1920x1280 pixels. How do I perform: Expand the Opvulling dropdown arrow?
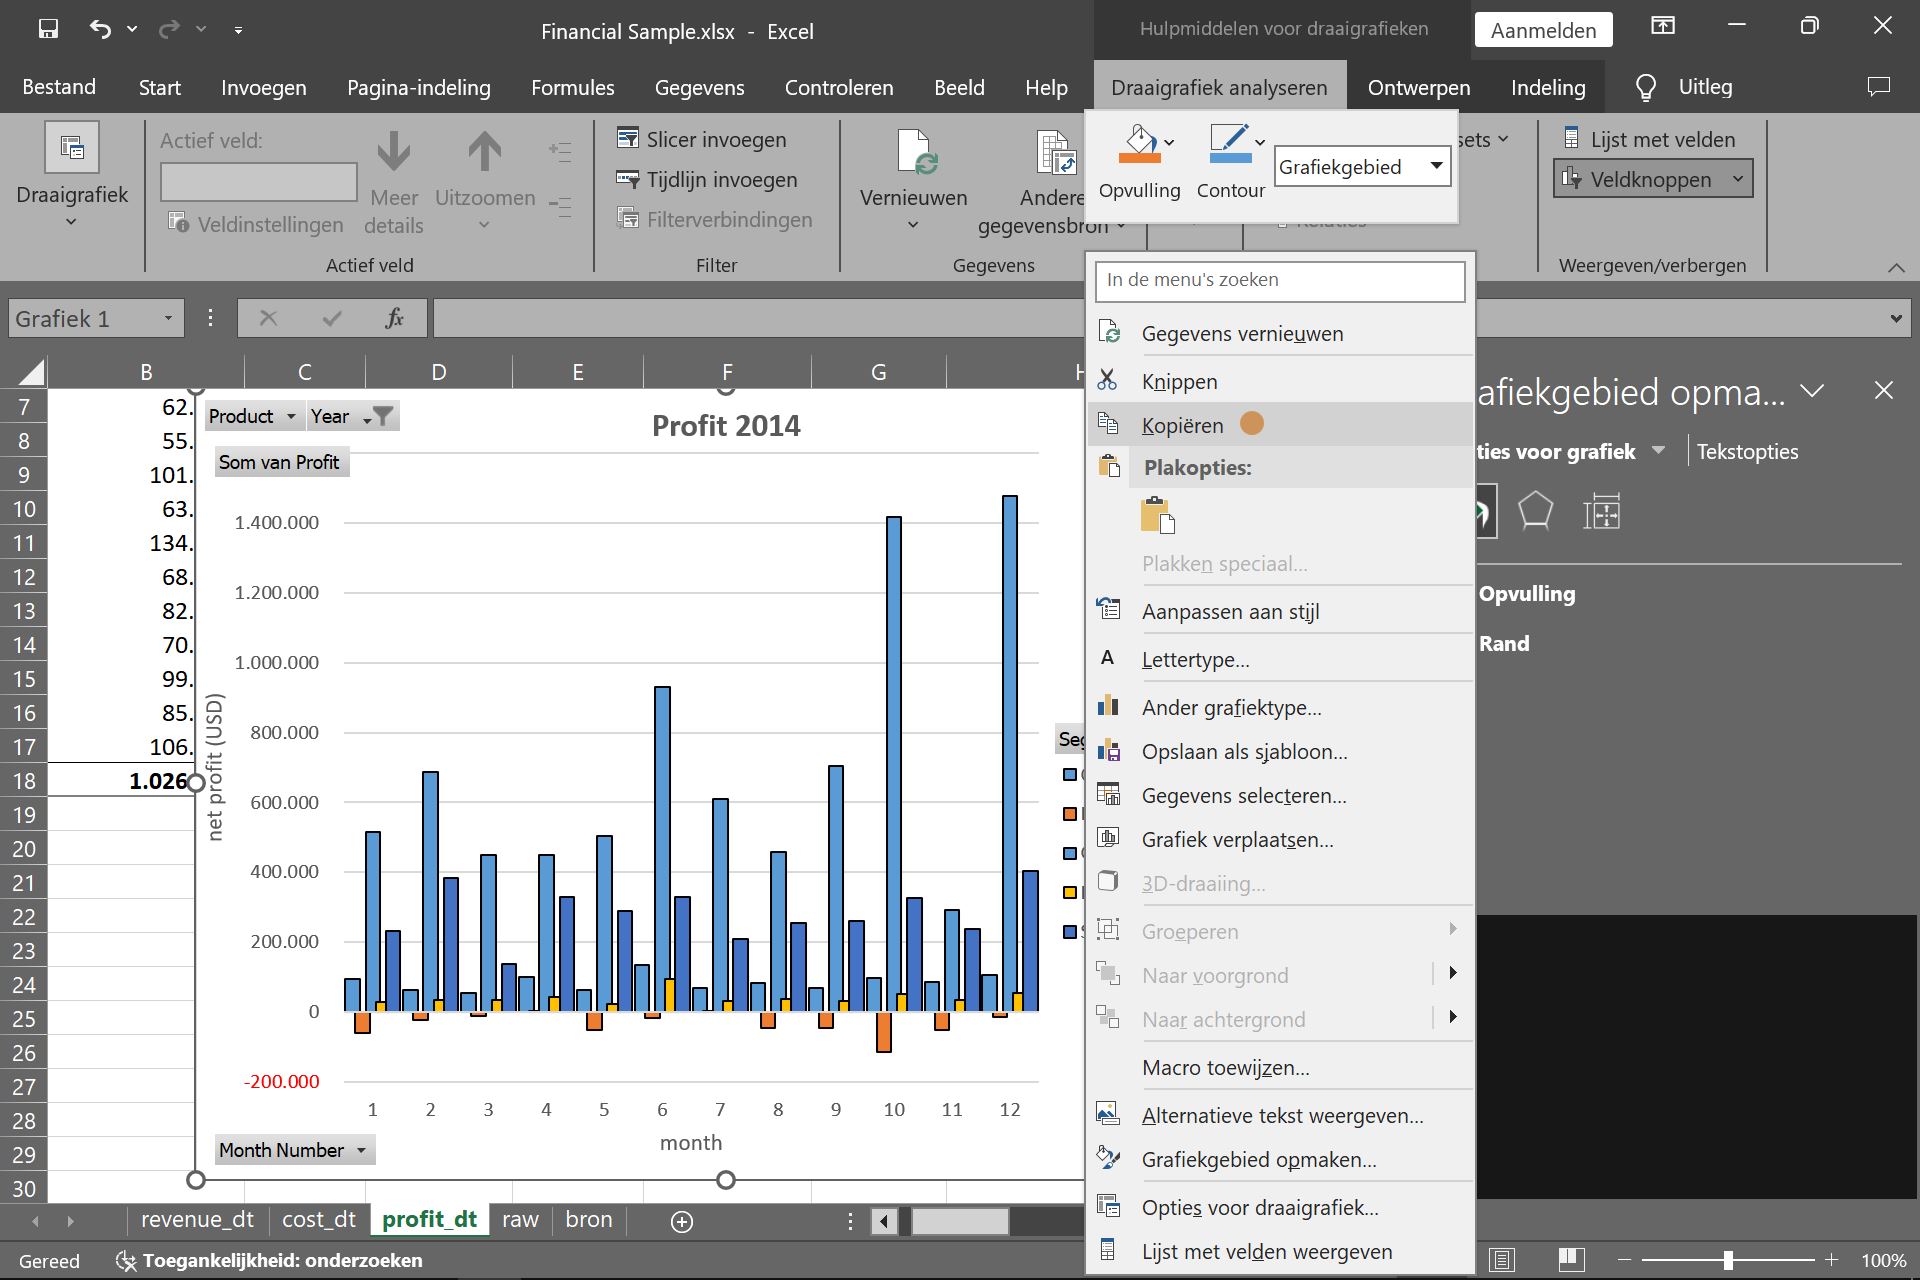point(1170,142)
